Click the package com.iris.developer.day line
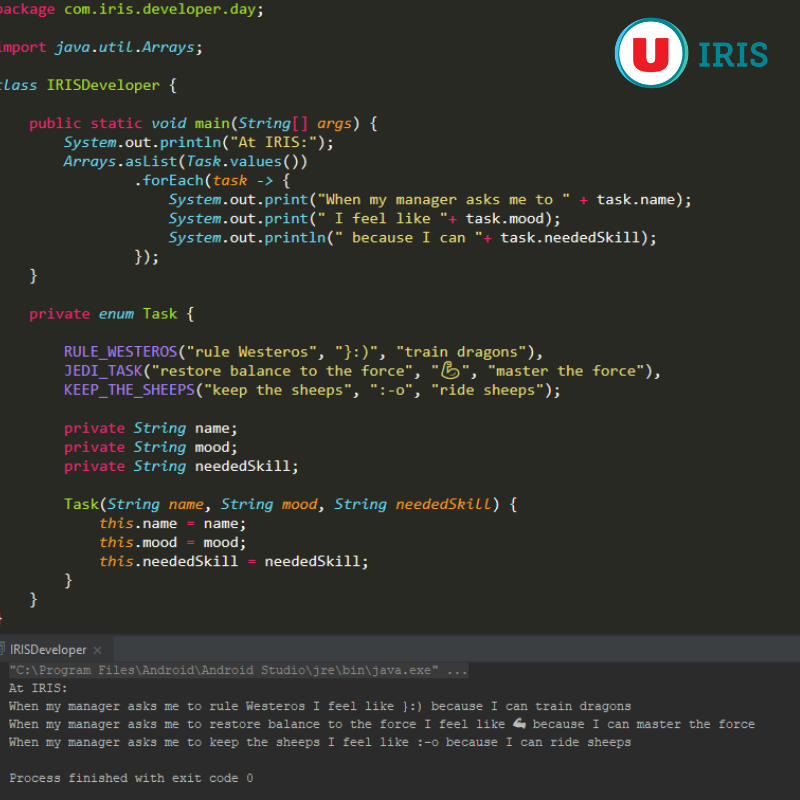The image size is (800, 800). coord(132,9)
